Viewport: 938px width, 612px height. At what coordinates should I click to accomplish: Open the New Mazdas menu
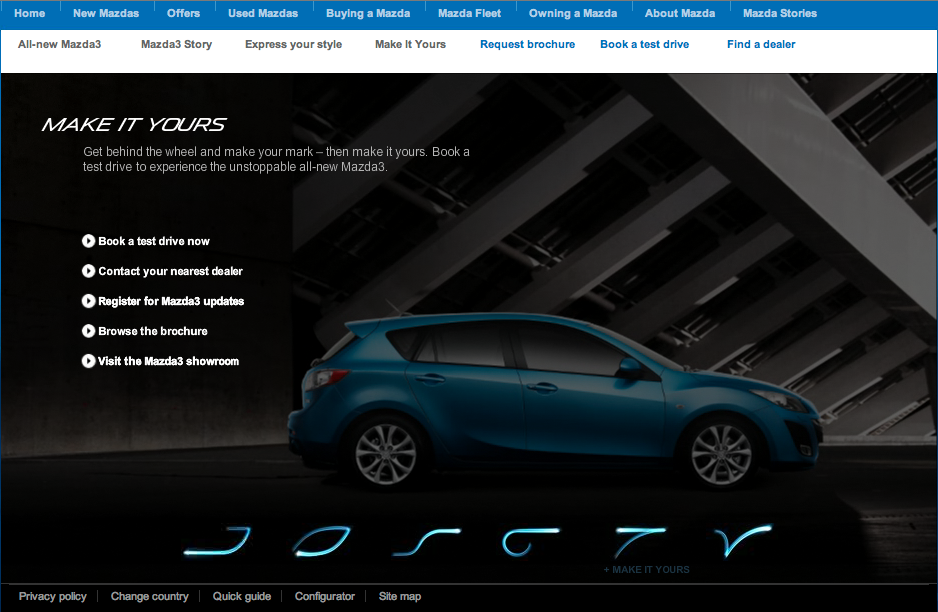click(106, 13)
